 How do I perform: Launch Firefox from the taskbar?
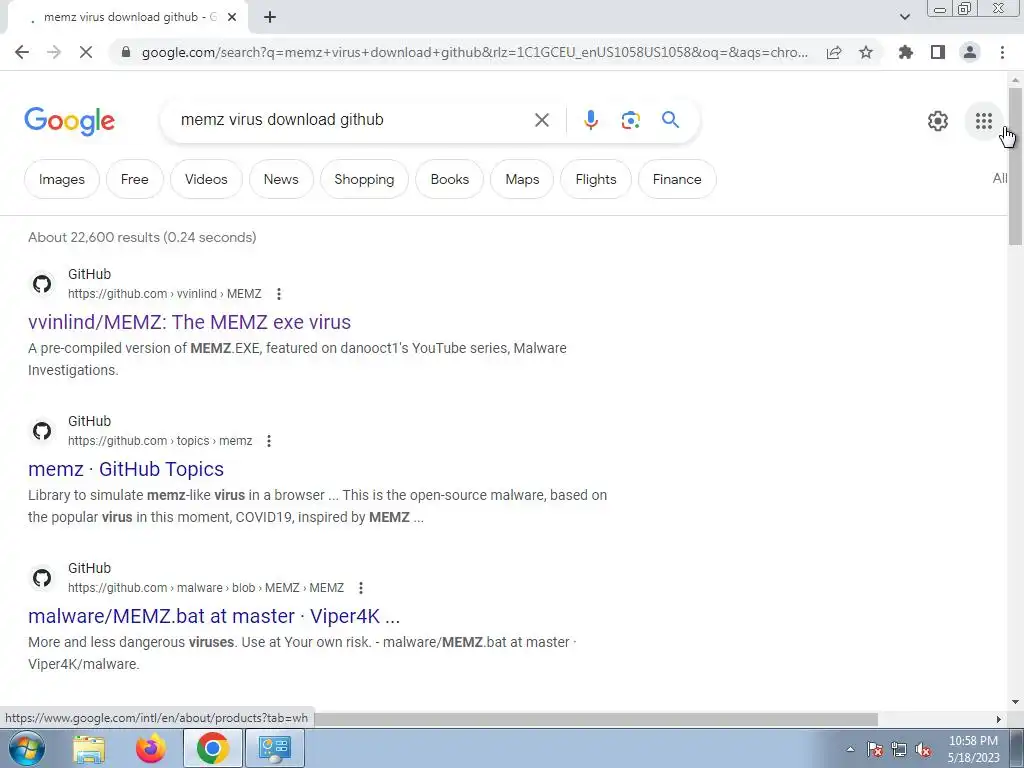(150, 749)
